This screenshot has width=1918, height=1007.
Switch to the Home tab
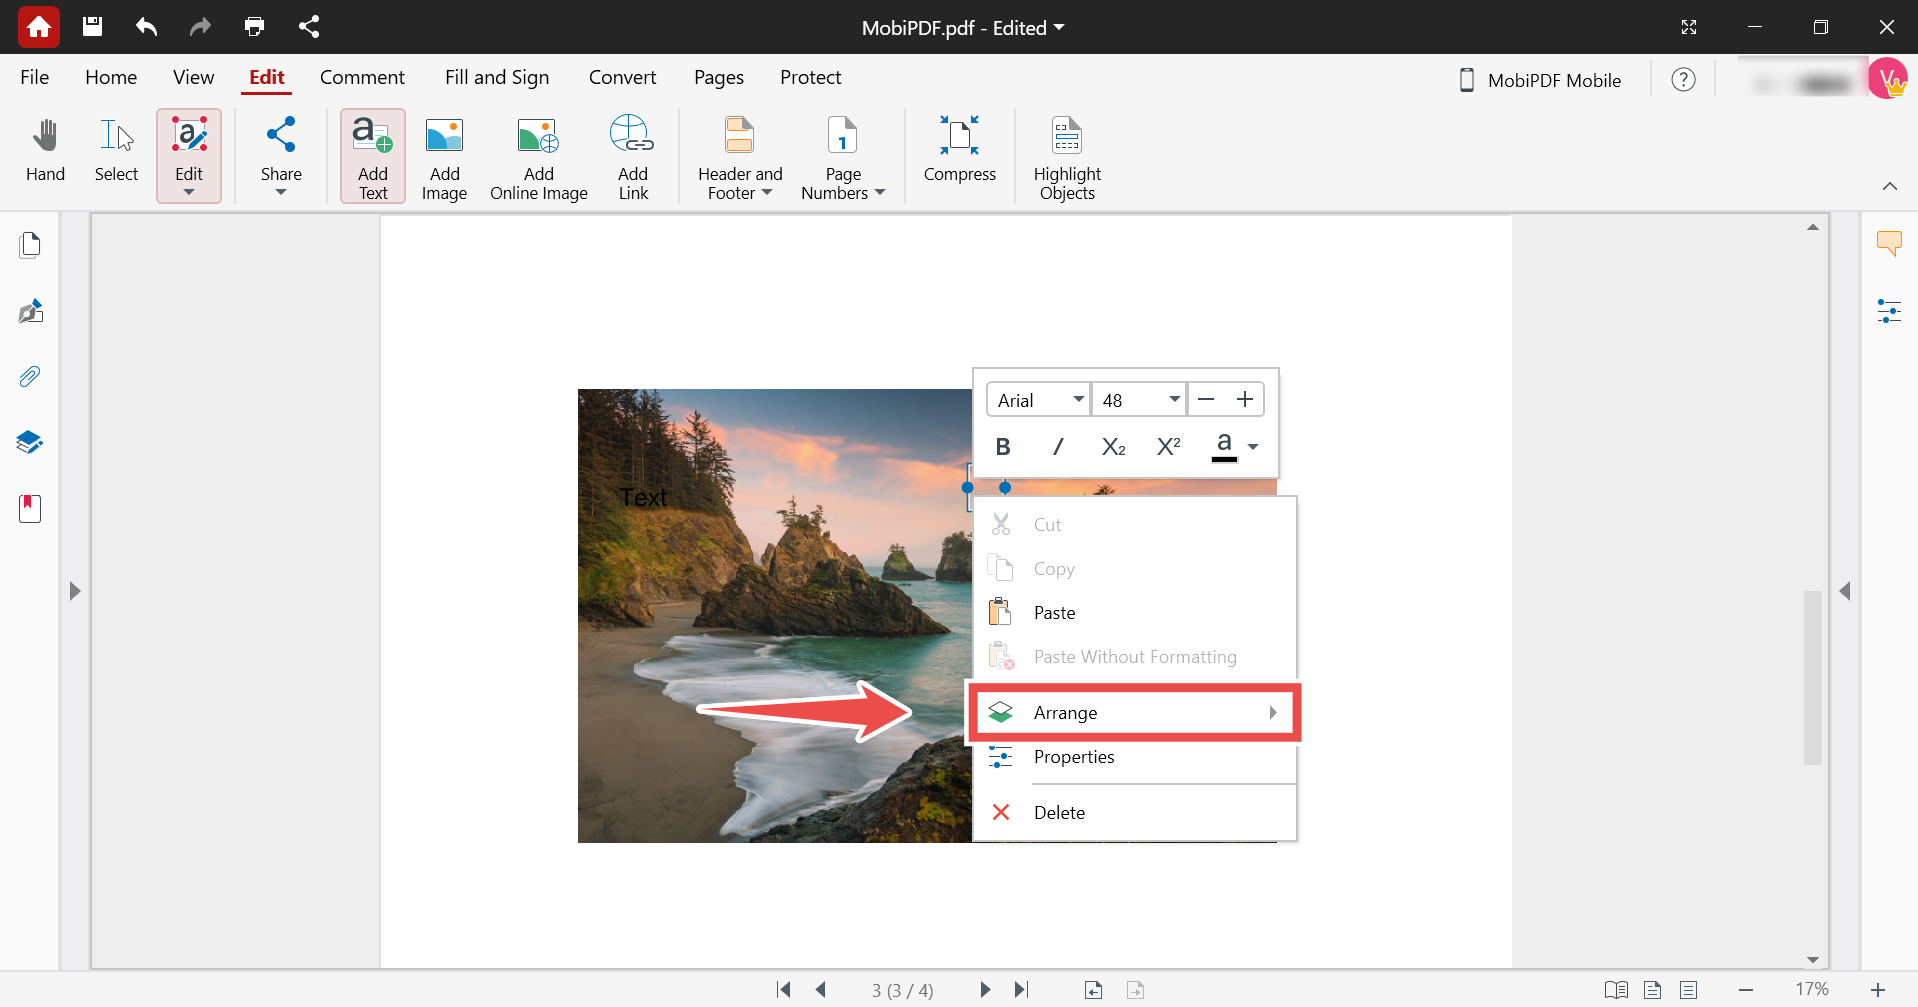(x=111, y=77)
